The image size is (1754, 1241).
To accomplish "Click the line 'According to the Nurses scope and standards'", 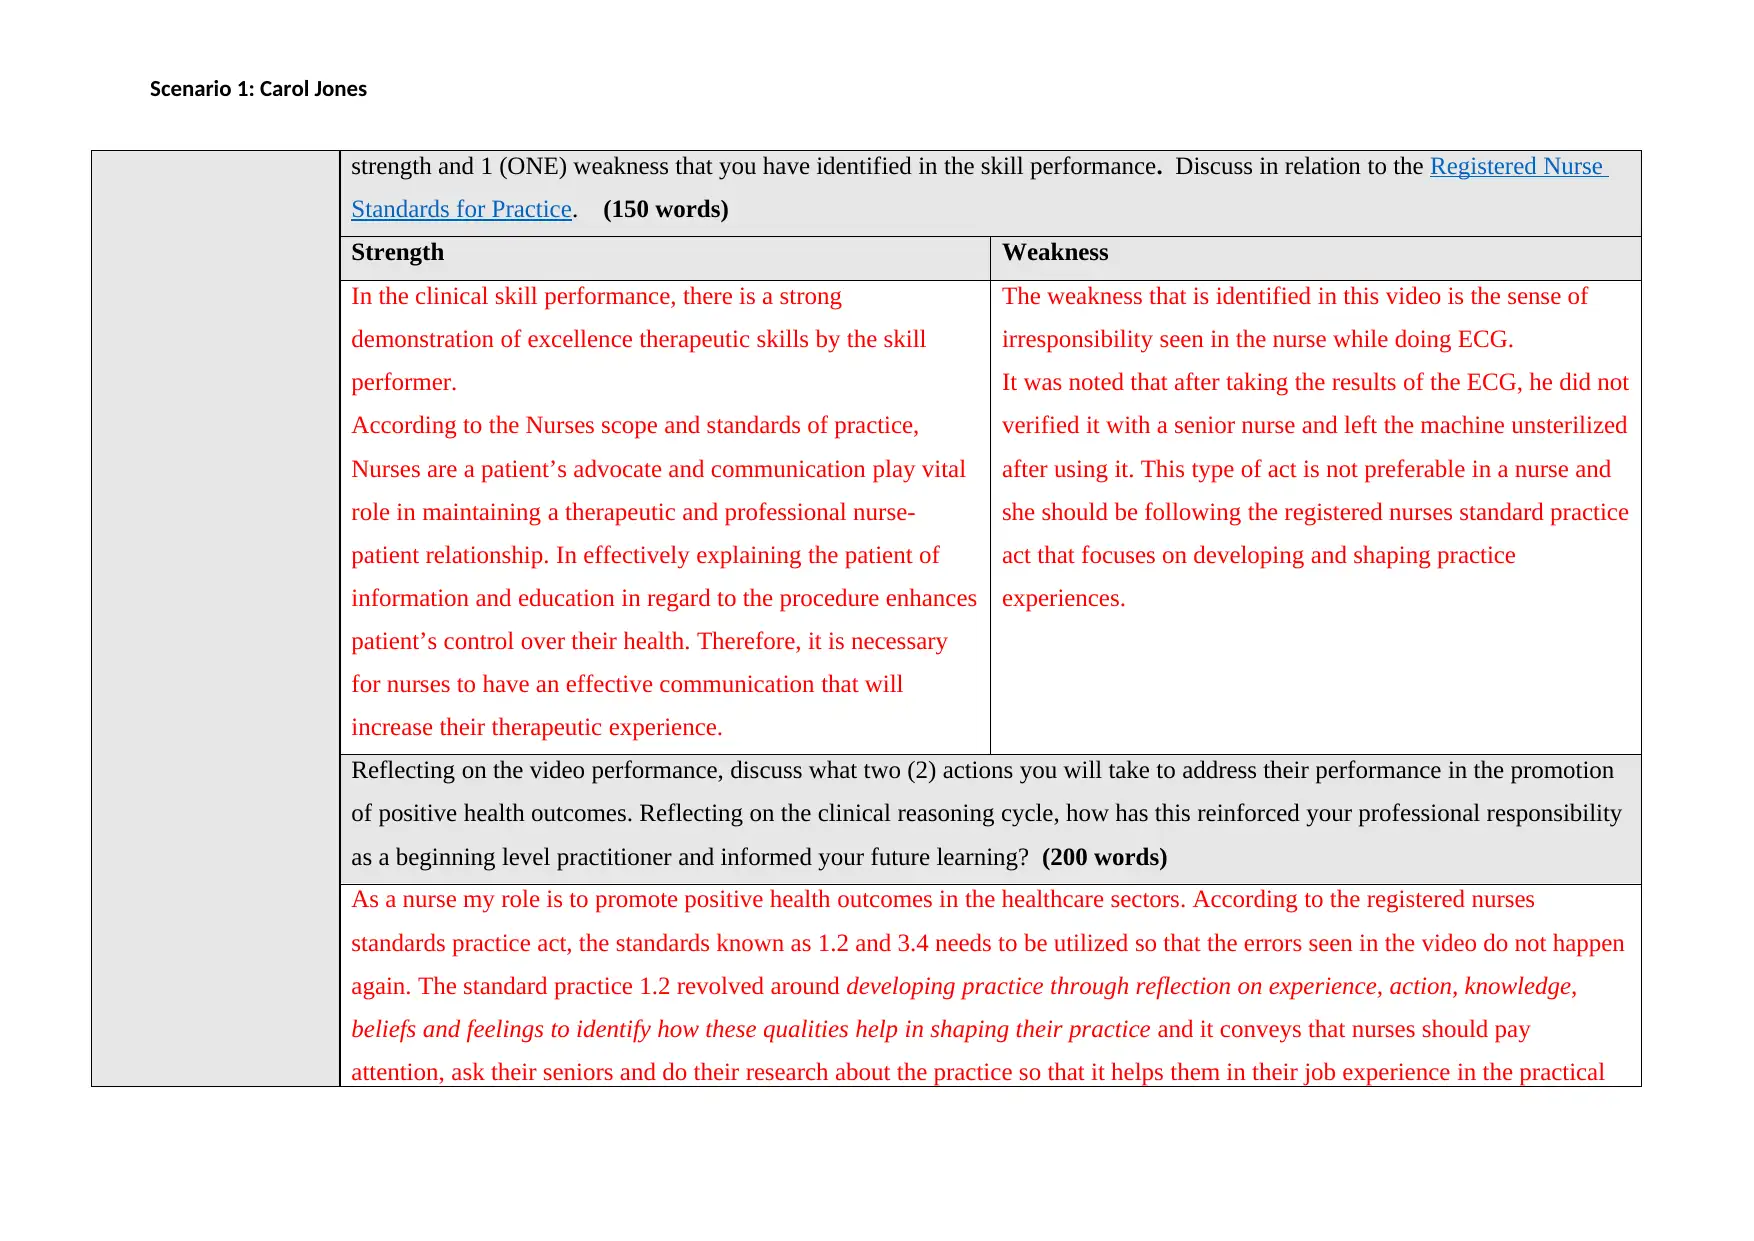I will coord(635,425).
